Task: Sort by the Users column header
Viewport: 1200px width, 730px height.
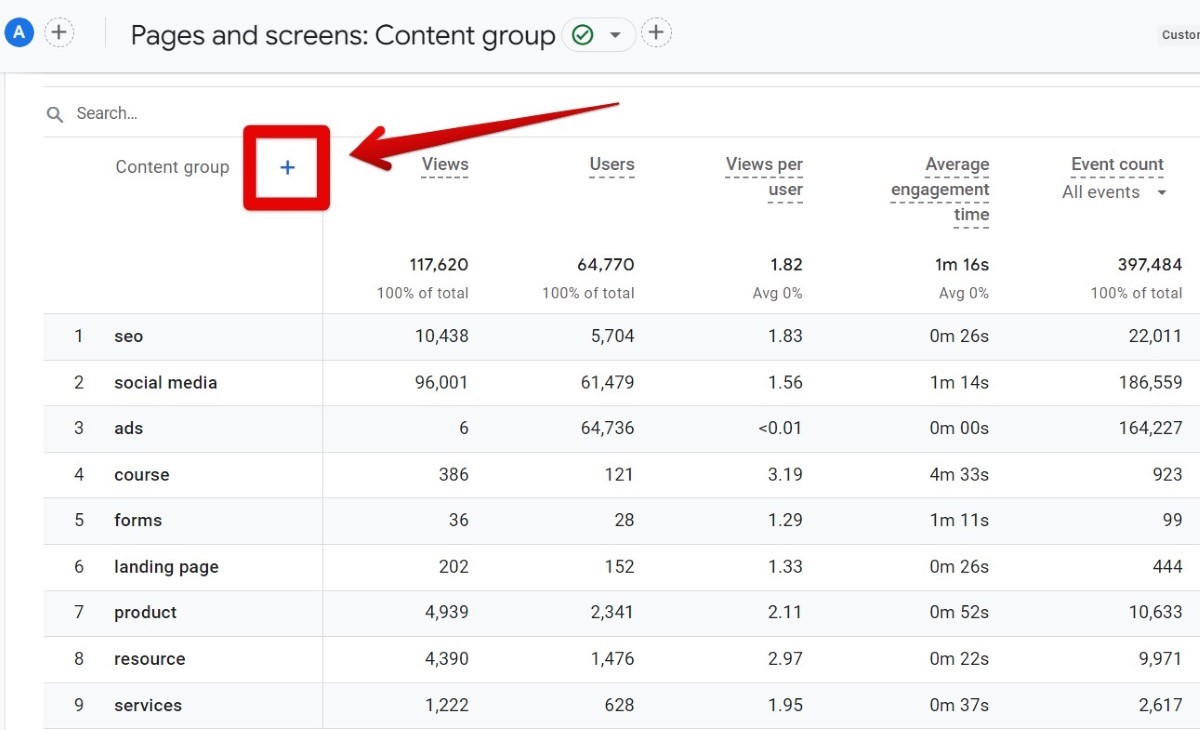Action: 612,164
